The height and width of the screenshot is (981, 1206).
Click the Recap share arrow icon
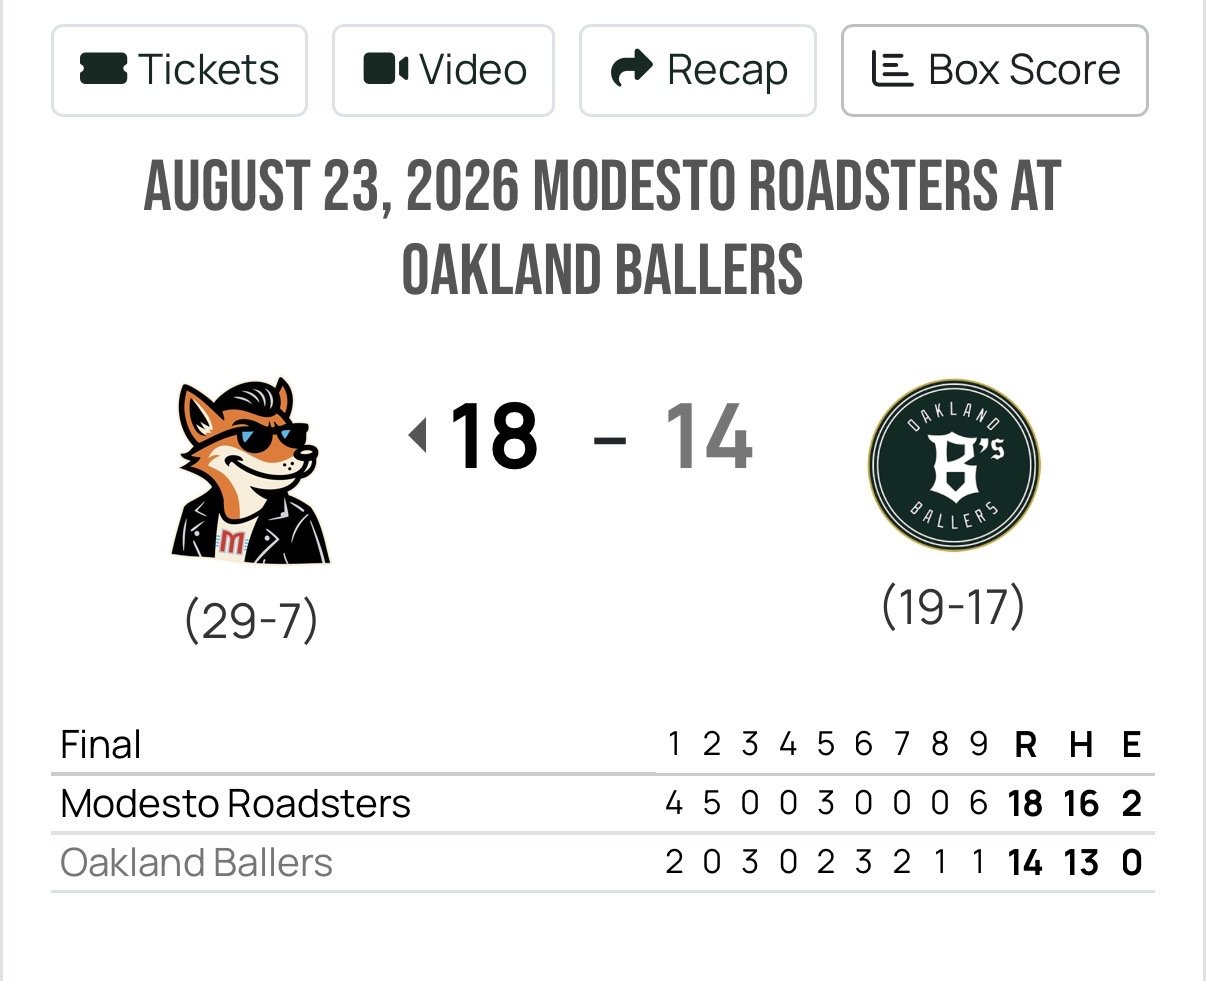pos(631,70)
